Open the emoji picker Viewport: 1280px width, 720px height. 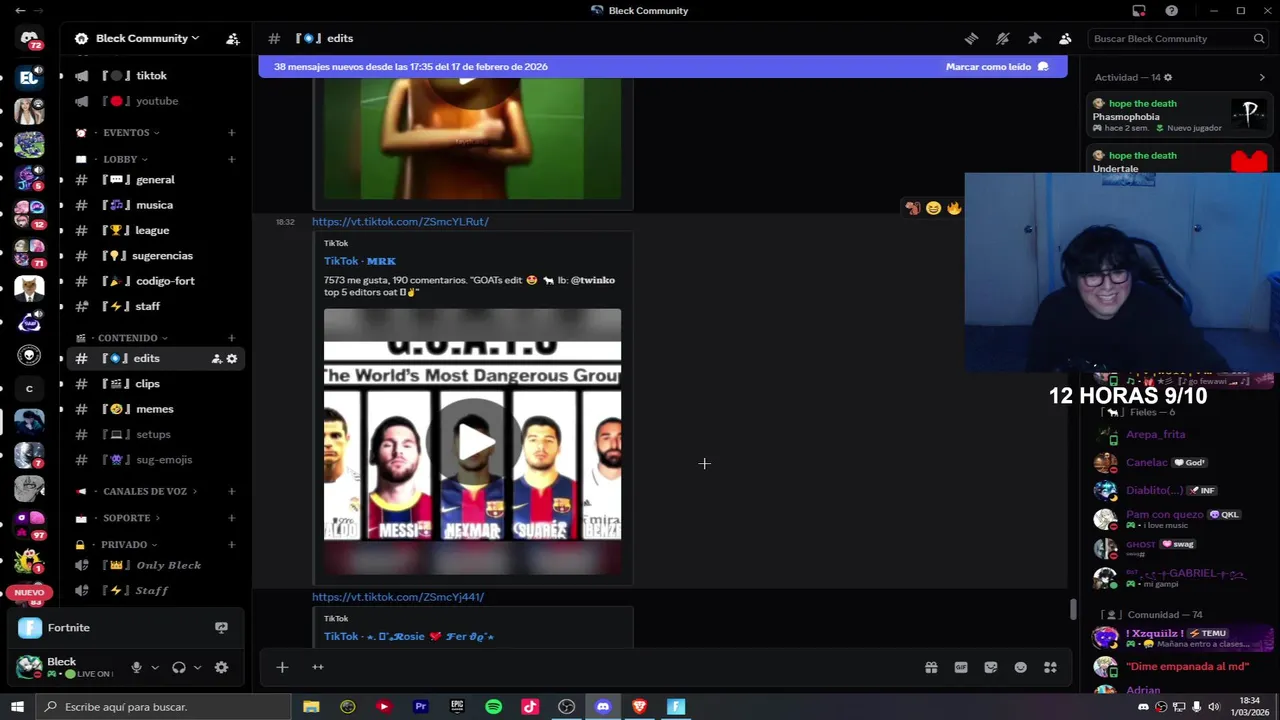tap(1021, 667)
